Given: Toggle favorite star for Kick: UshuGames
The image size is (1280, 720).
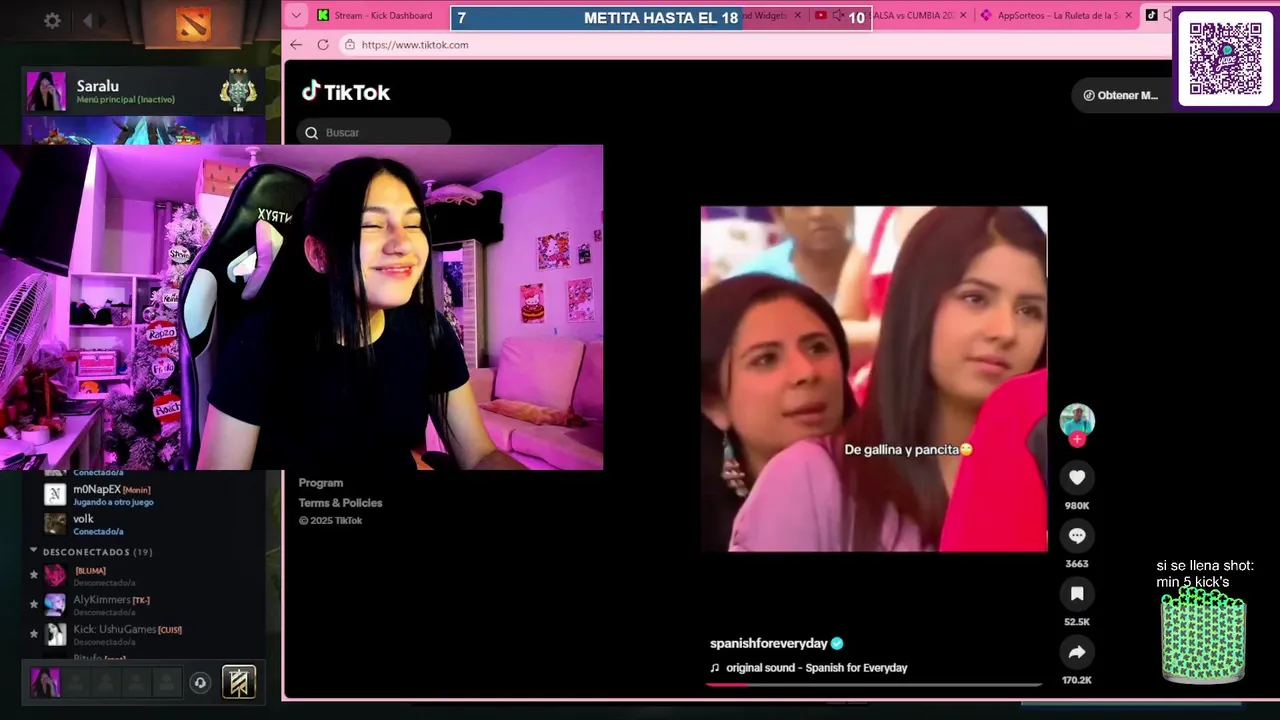Looking at the screenshot, I should (x=34, y=633).
